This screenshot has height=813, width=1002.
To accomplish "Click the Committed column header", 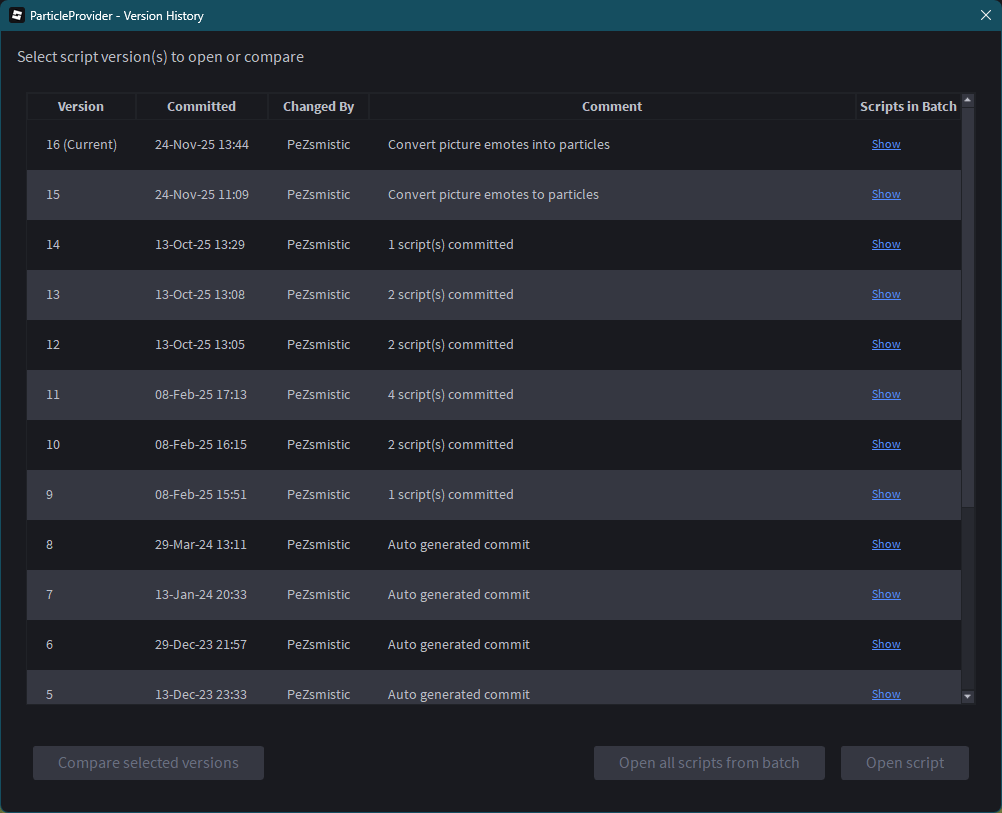I will (x=201, y=106).
